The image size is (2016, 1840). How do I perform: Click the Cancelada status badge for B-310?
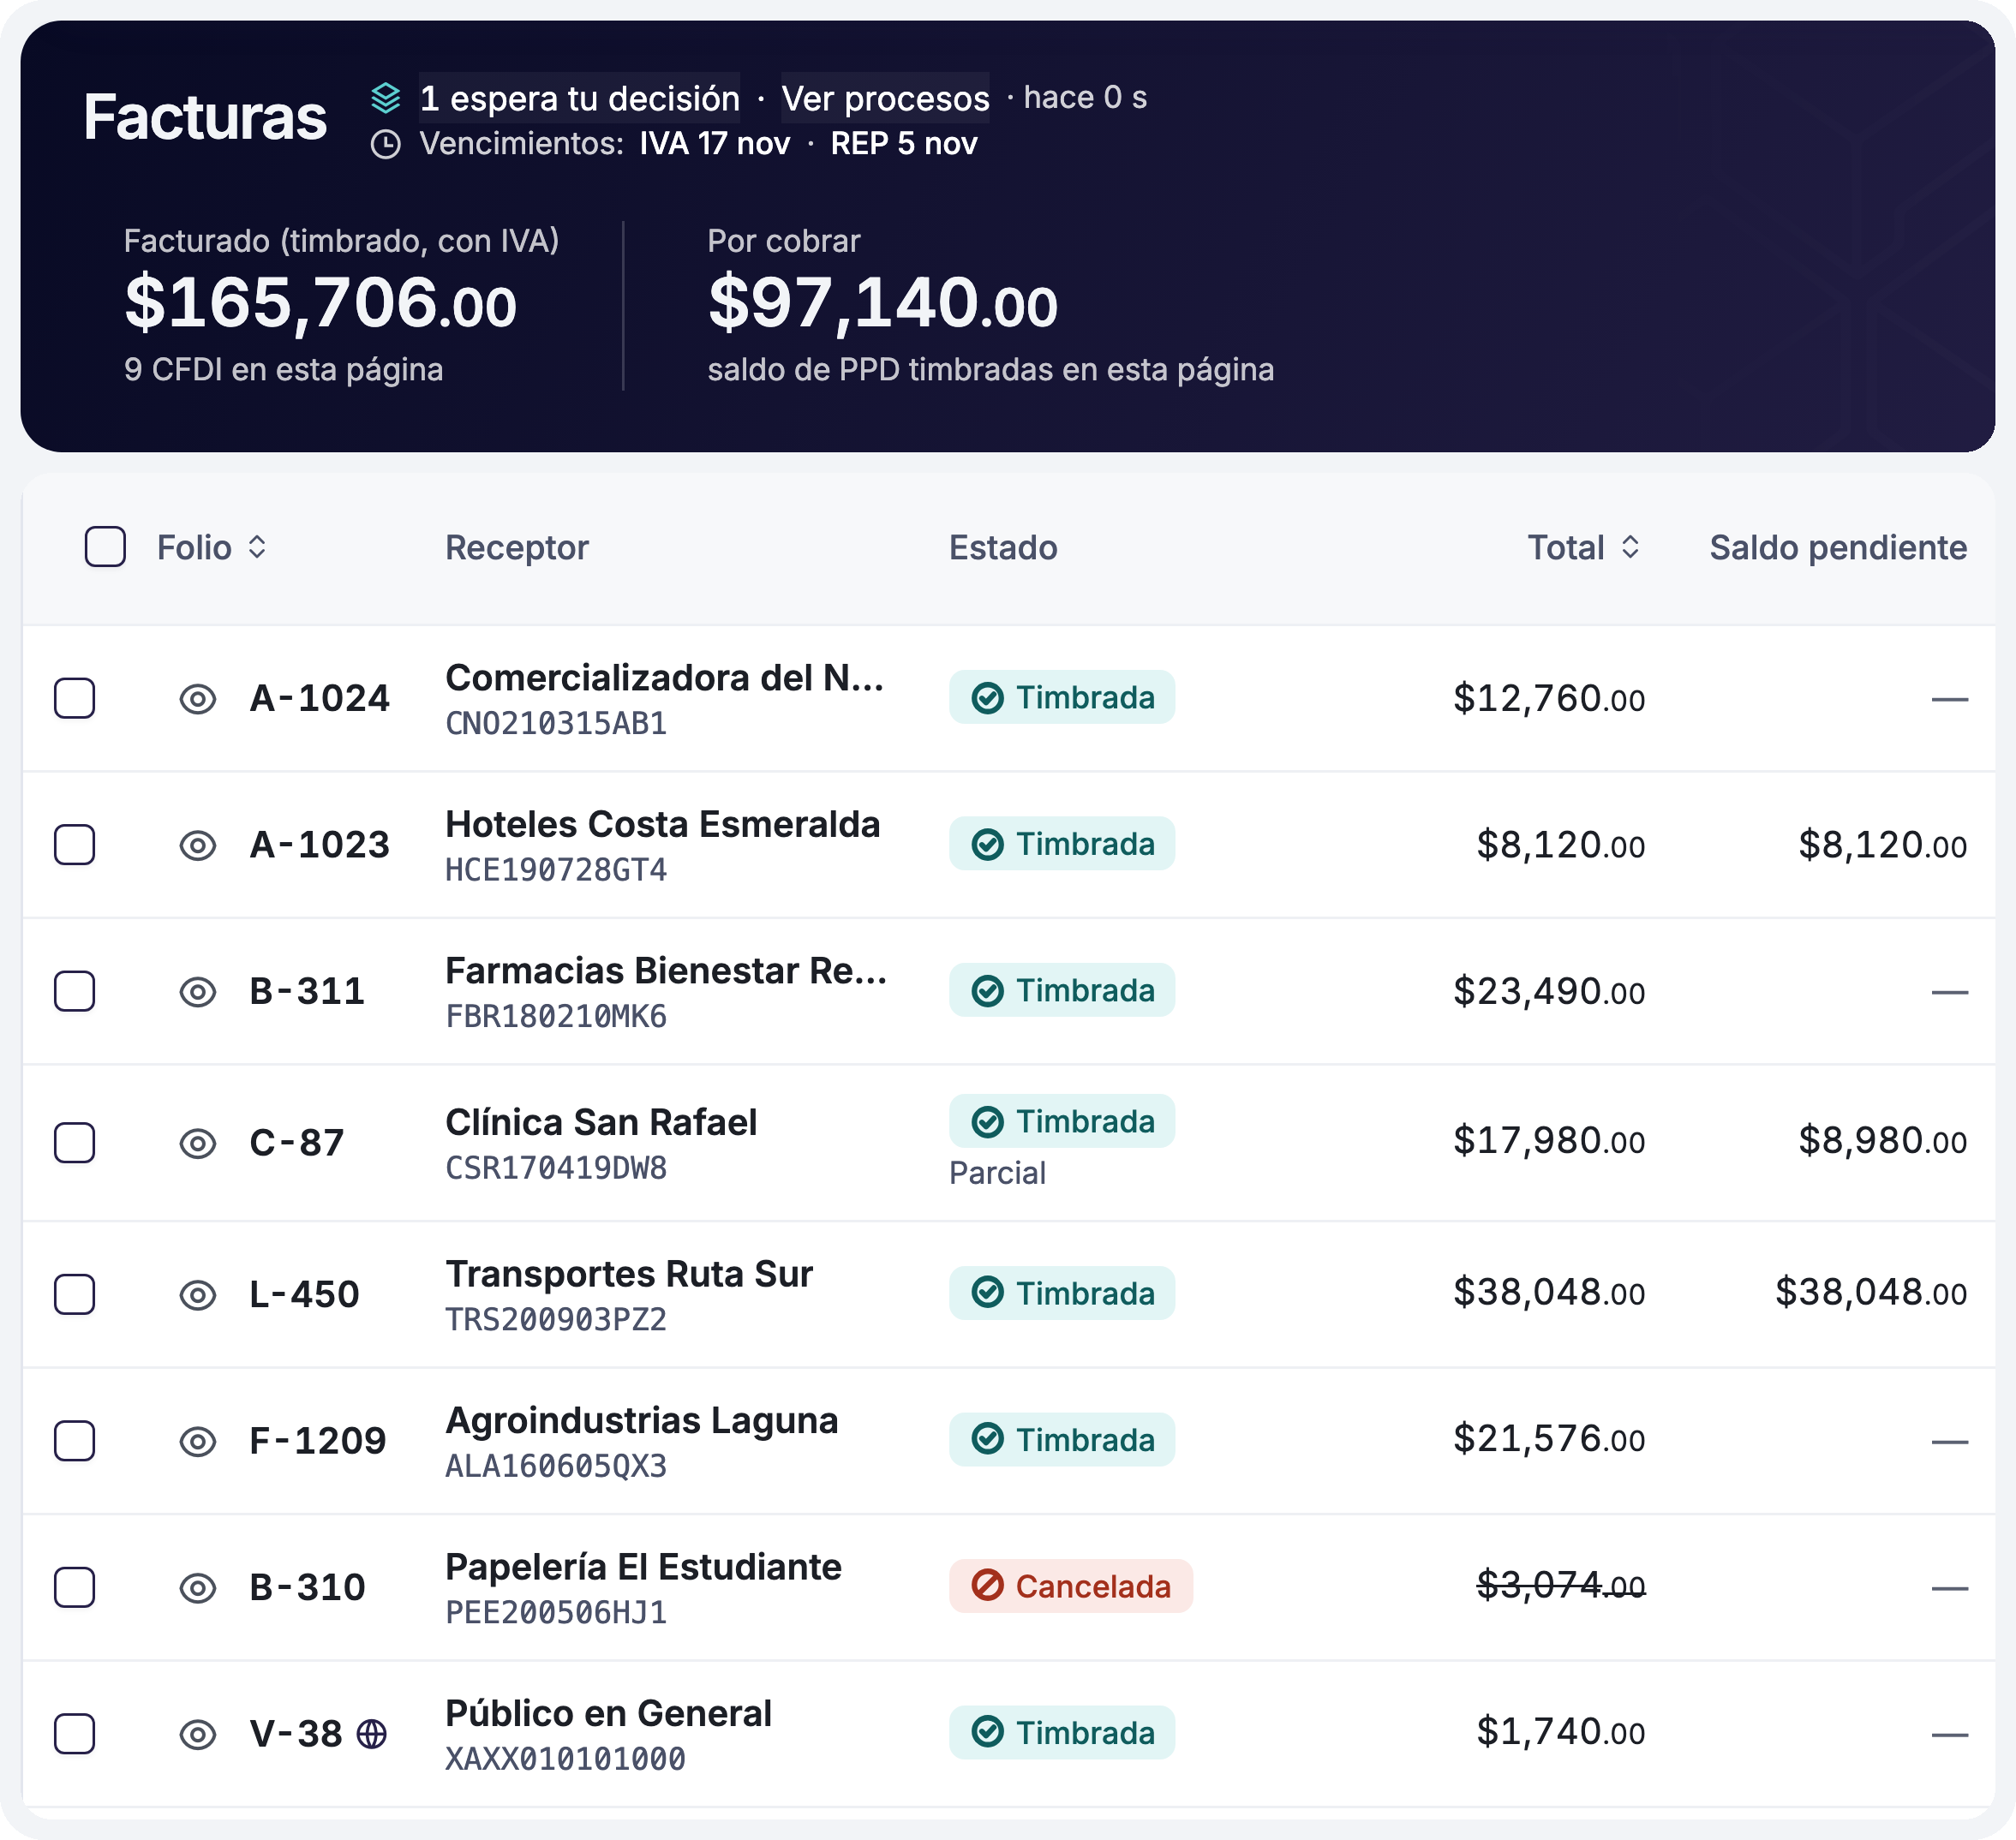point(1071,1586)
